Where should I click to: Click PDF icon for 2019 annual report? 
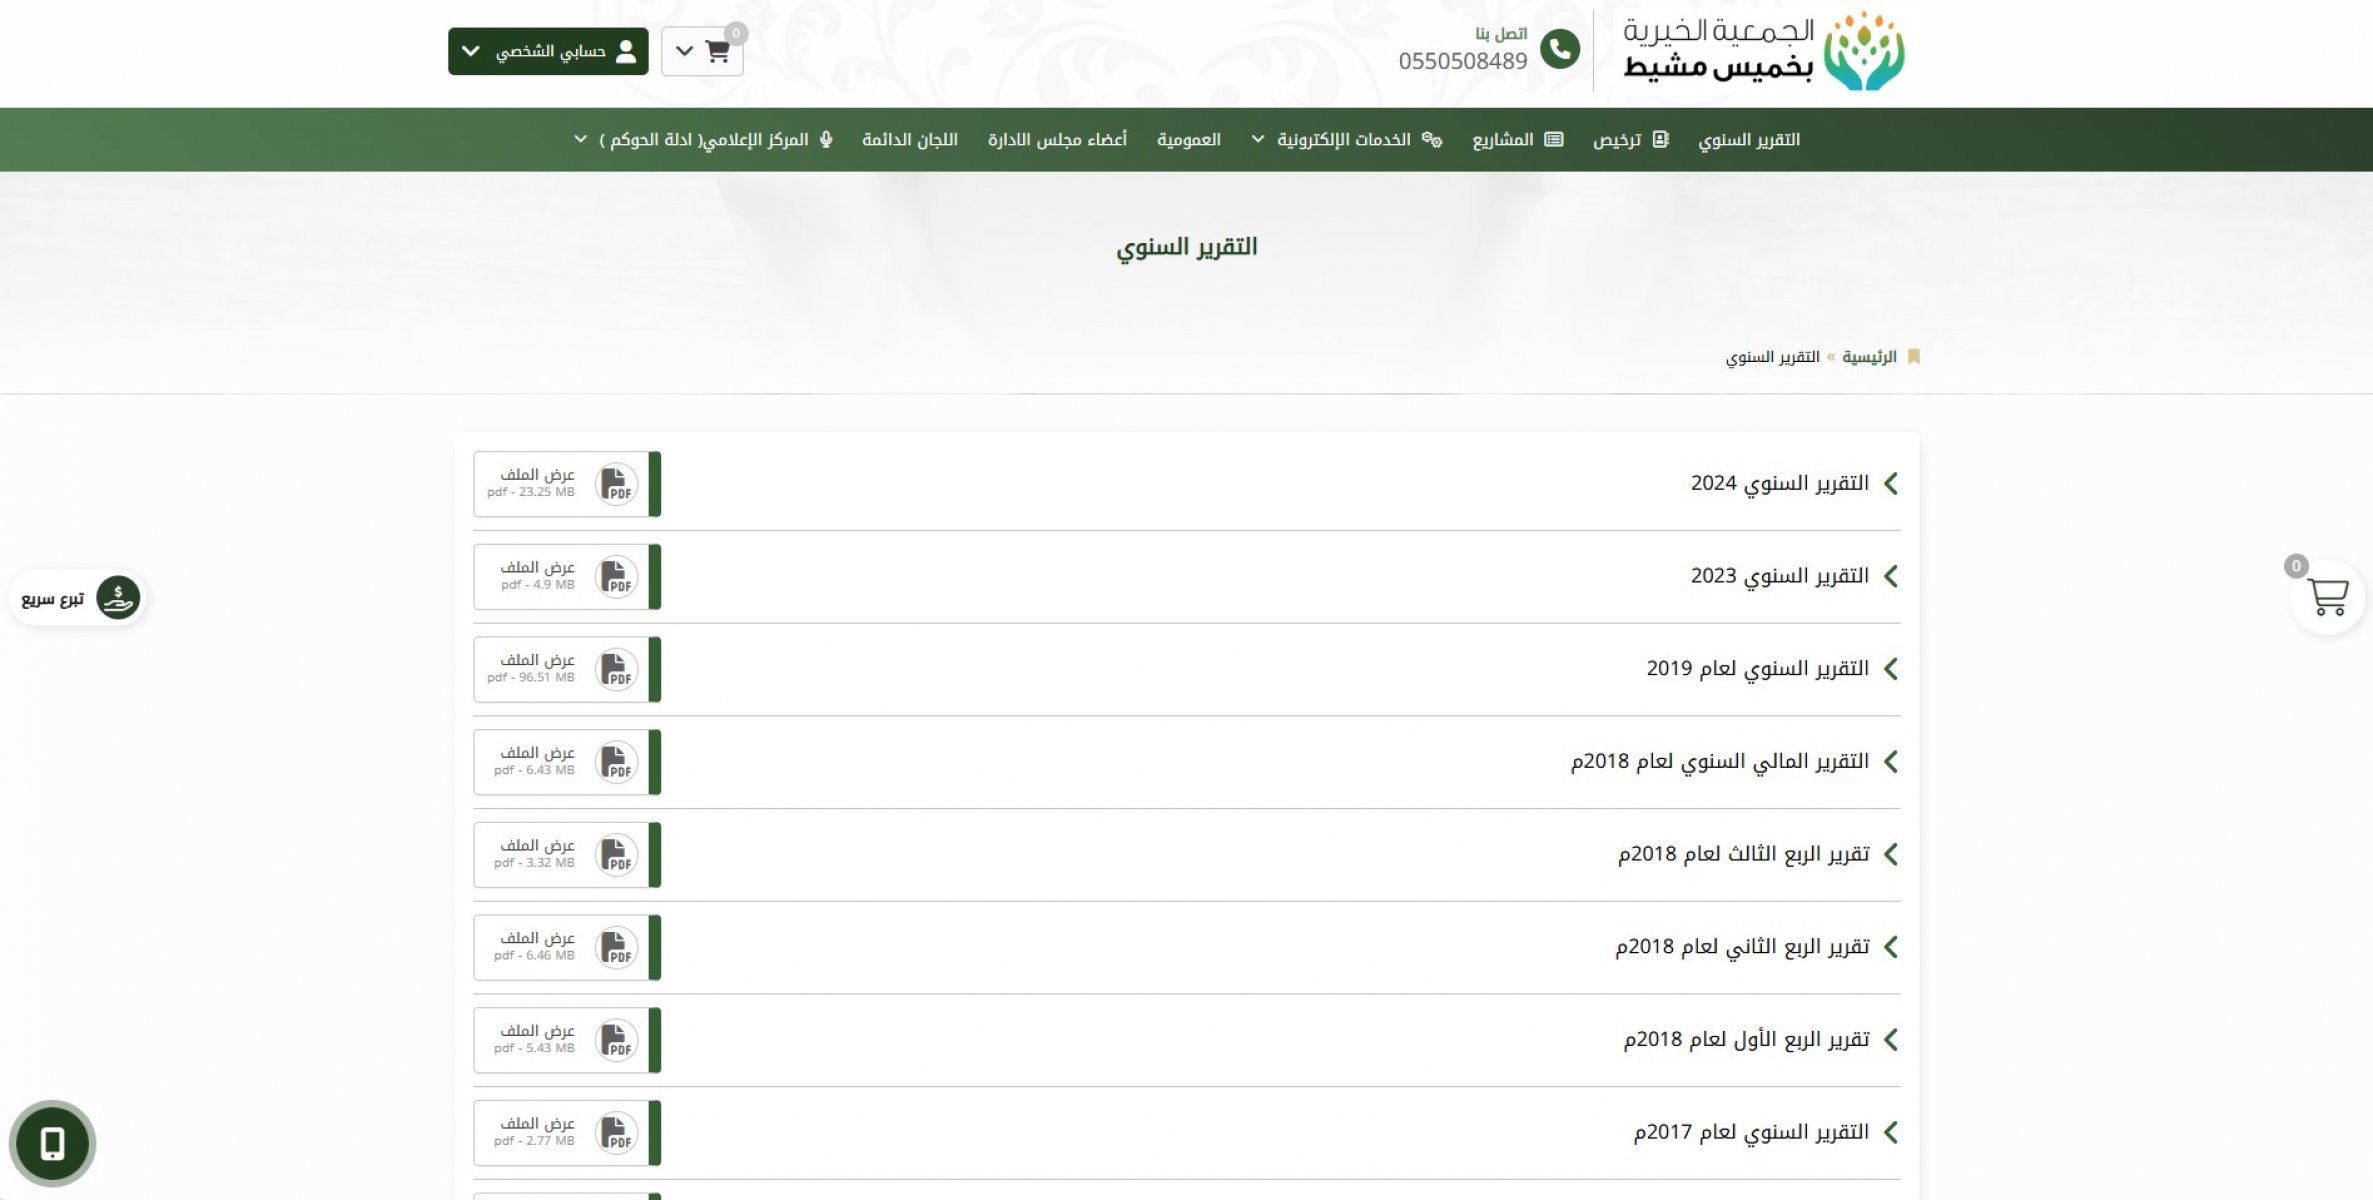click(x=616, y=670)
